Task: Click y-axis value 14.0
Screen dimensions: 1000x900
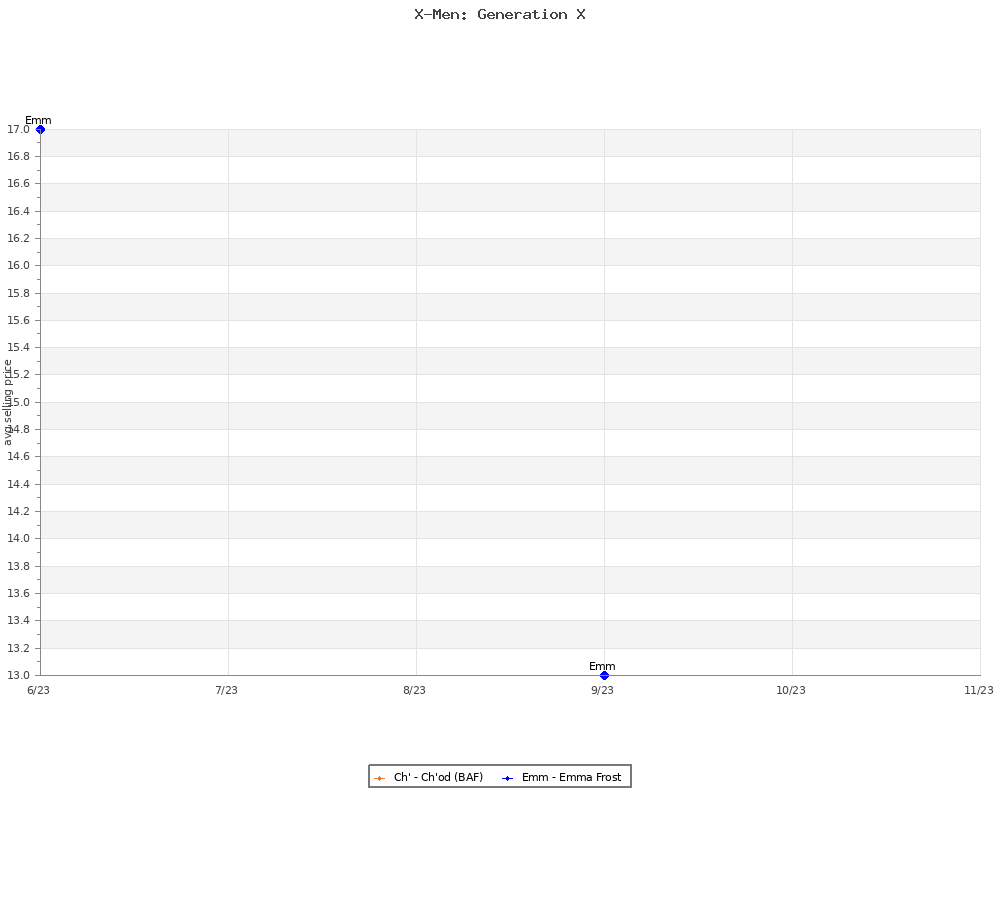Action: coord(18,538)
